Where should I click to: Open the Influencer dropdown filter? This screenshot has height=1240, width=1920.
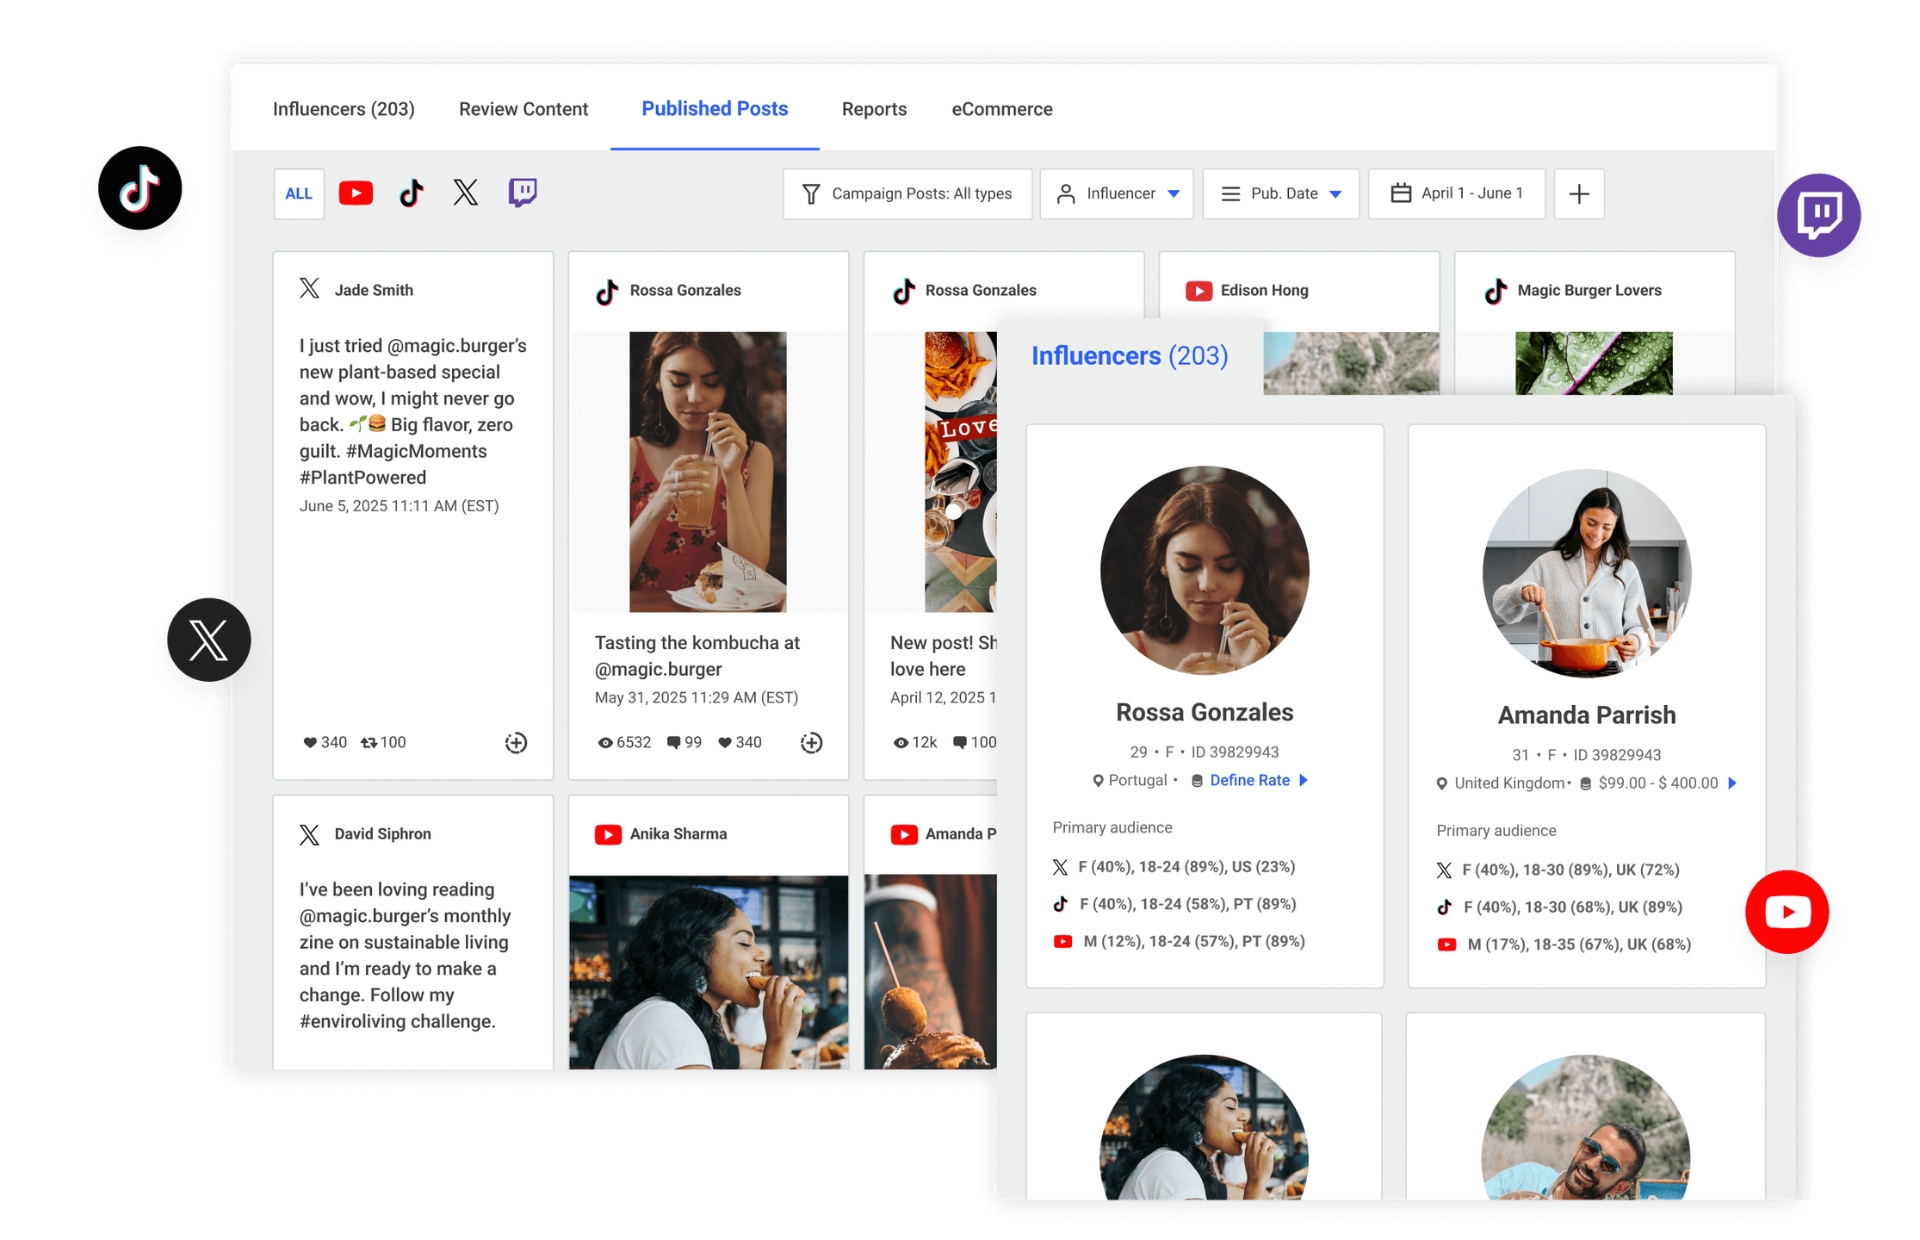[x=1116, y=193]
